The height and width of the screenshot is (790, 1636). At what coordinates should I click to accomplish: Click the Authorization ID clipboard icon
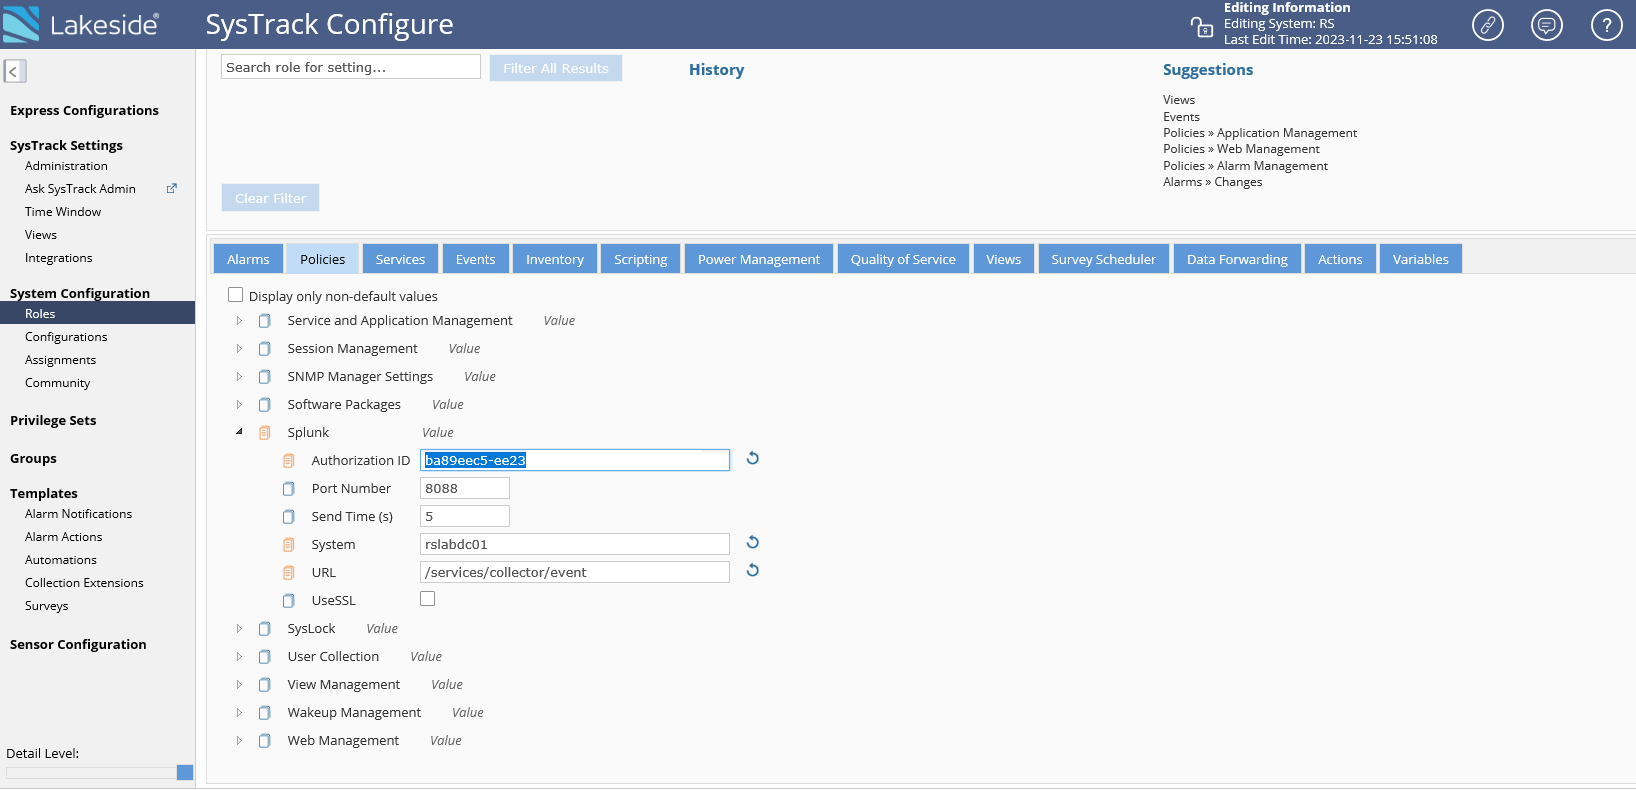click(289, 461)
